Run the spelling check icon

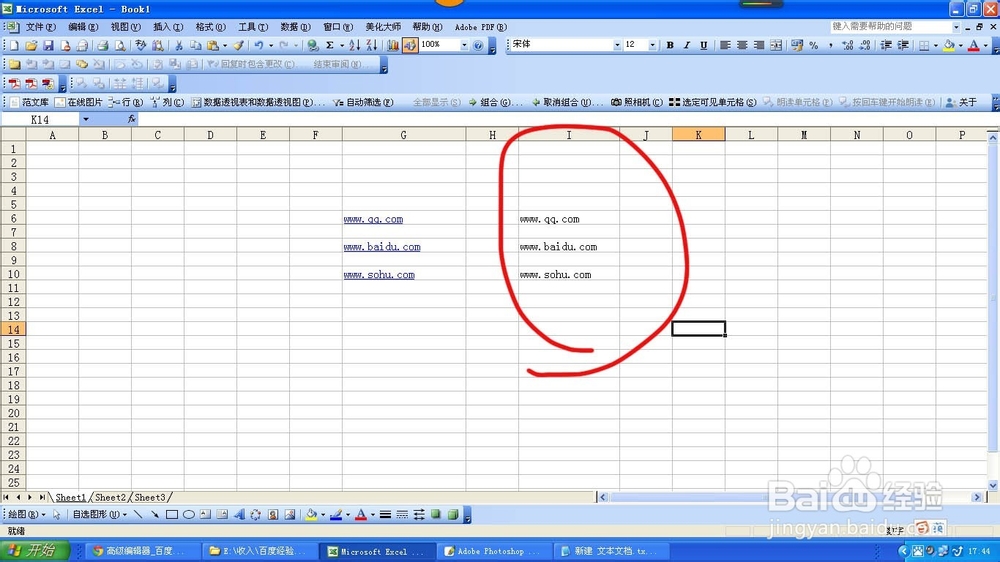point(140,45)
